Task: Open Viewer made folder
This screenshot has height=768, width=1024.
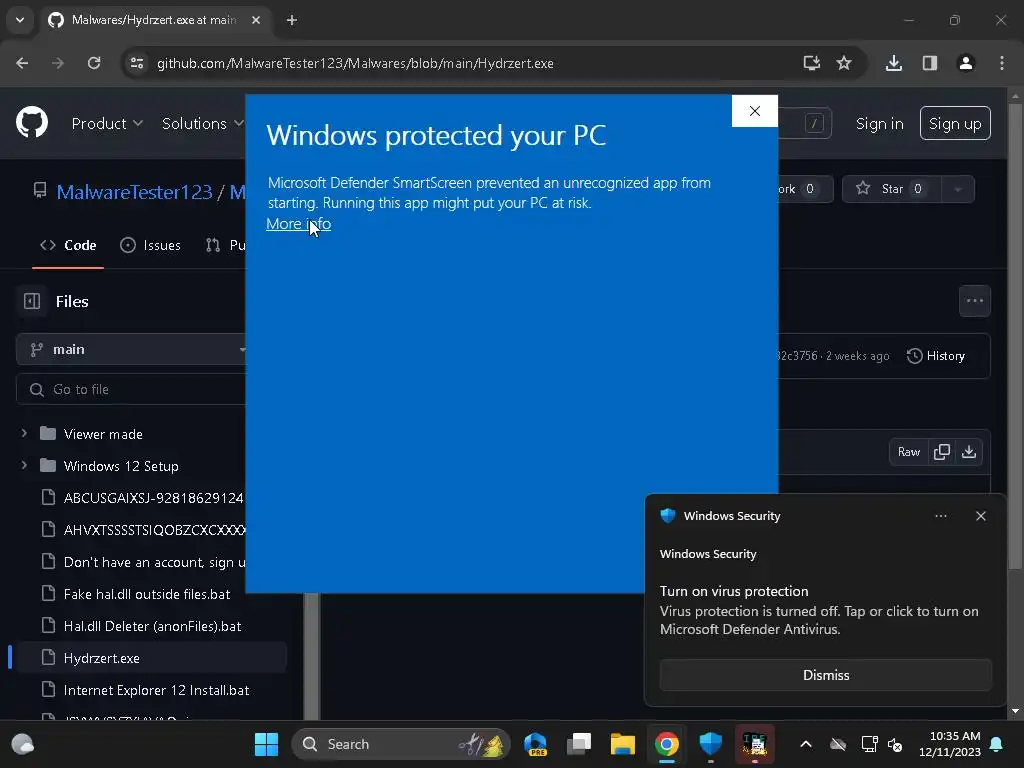Action: tap(103, 434)
